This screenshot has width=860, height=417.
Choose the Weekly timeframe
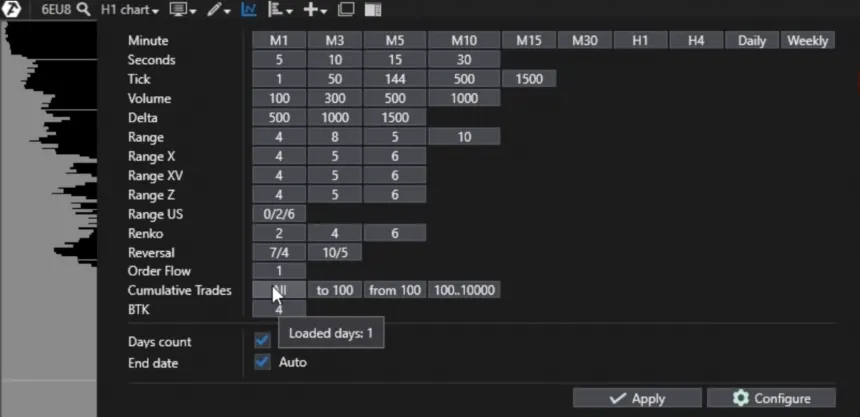pyautogui.click(x=807, y=40)
